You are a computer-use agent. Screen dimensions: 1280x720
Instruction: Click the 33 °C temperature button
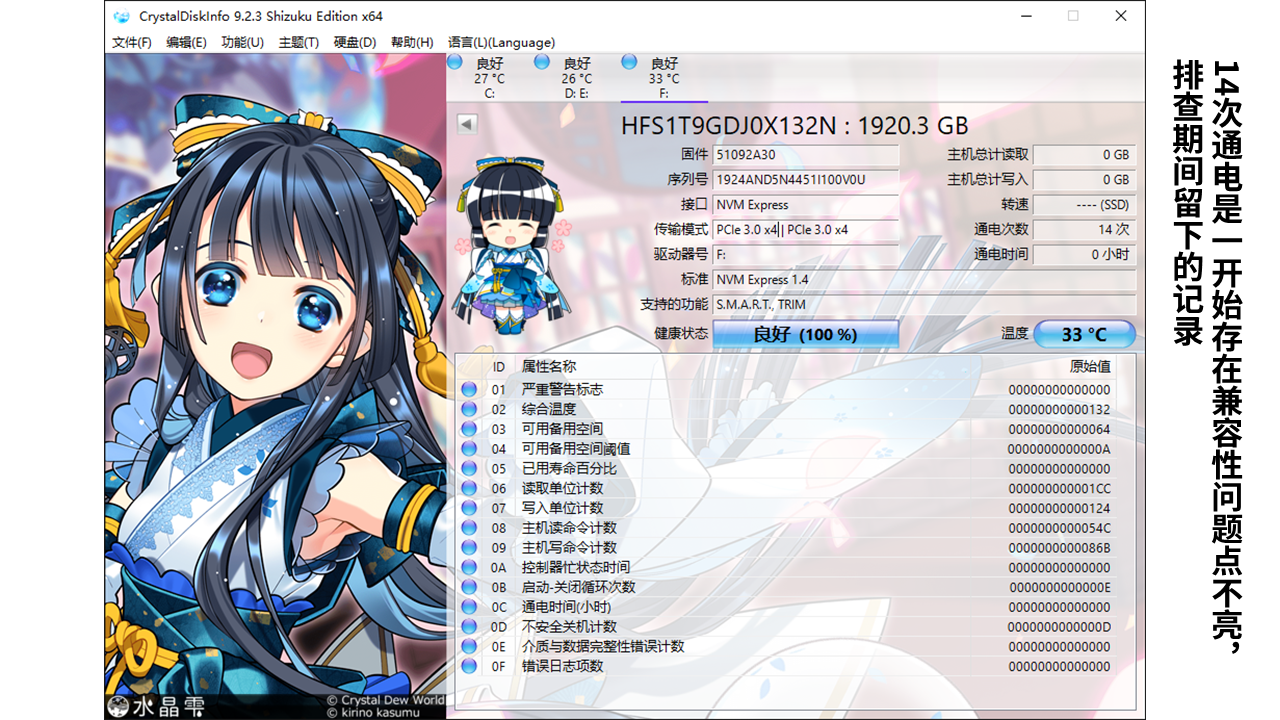click(1085, 334)
